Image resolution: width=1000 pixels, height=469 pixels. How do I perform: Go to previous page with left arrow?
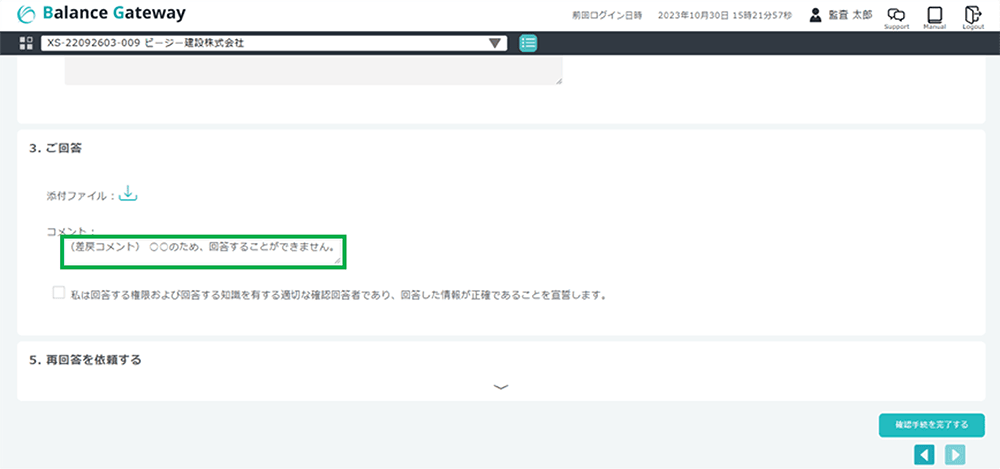(925, 455)
